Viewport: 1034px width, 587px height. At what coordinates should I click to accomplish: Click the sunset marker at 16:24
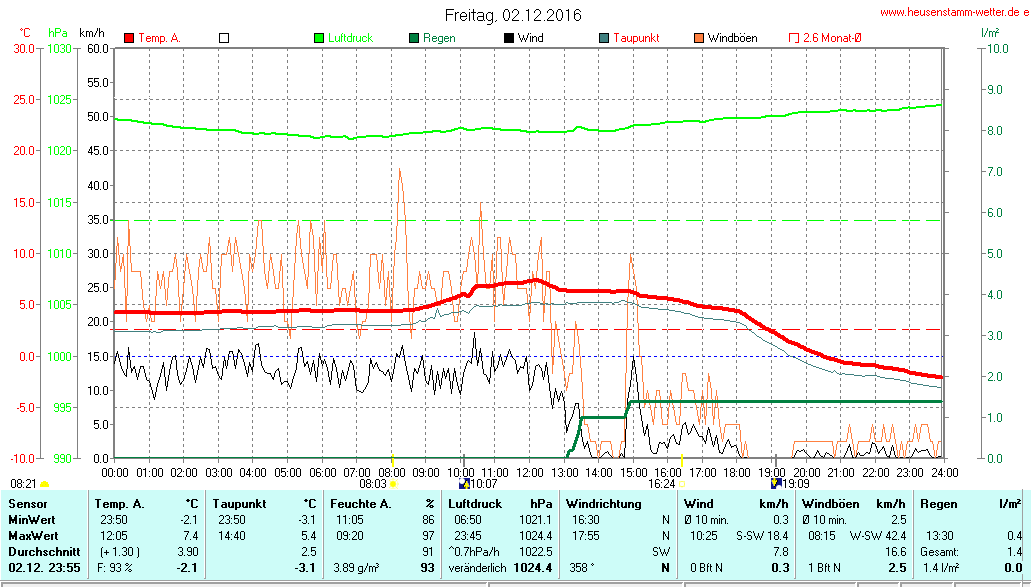click(x=682, y=484)
